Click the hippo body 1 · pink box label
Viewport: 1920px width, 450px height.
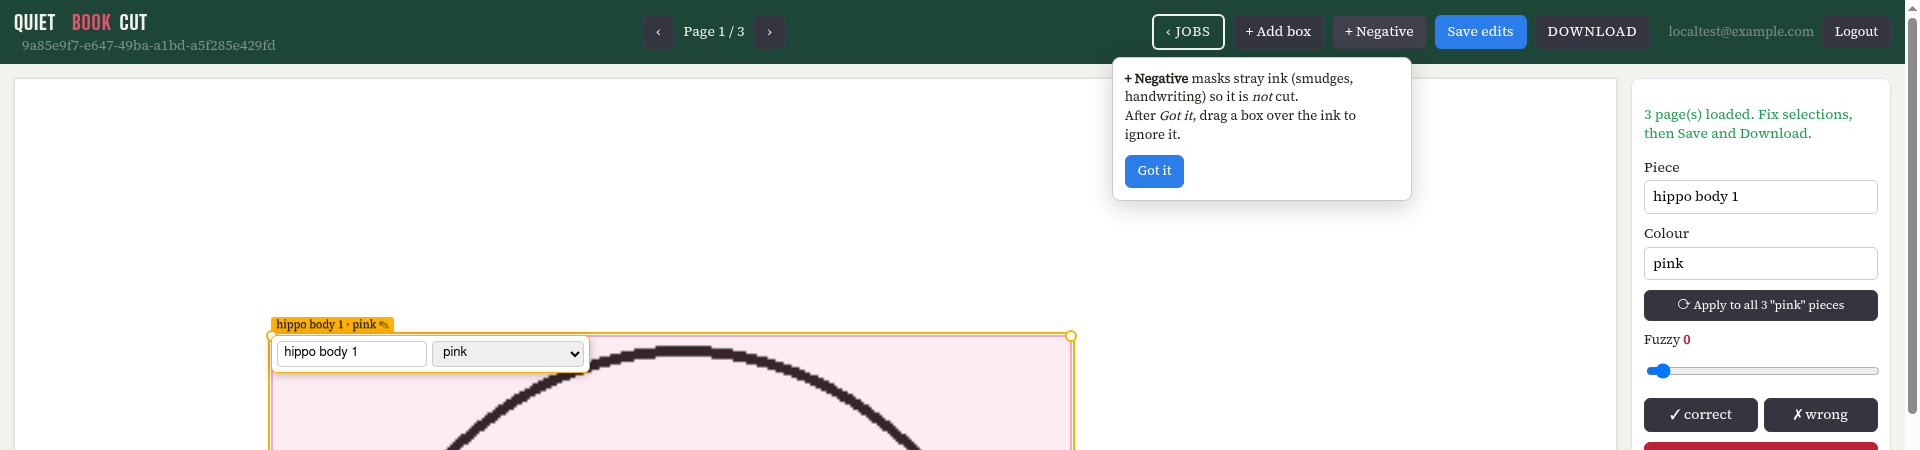pyautogui.click(x=332, y=325)
